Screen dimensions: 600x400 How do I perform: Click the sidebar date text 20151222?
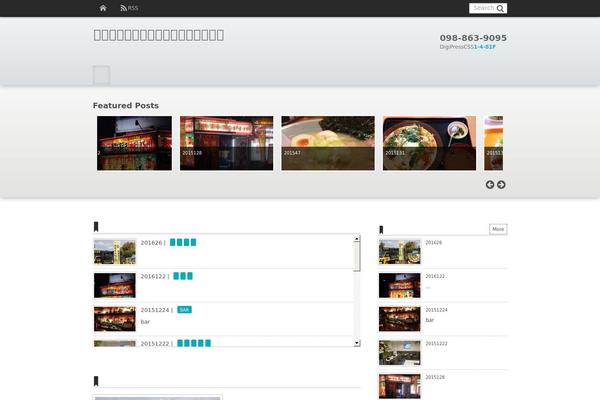[436, 343]
